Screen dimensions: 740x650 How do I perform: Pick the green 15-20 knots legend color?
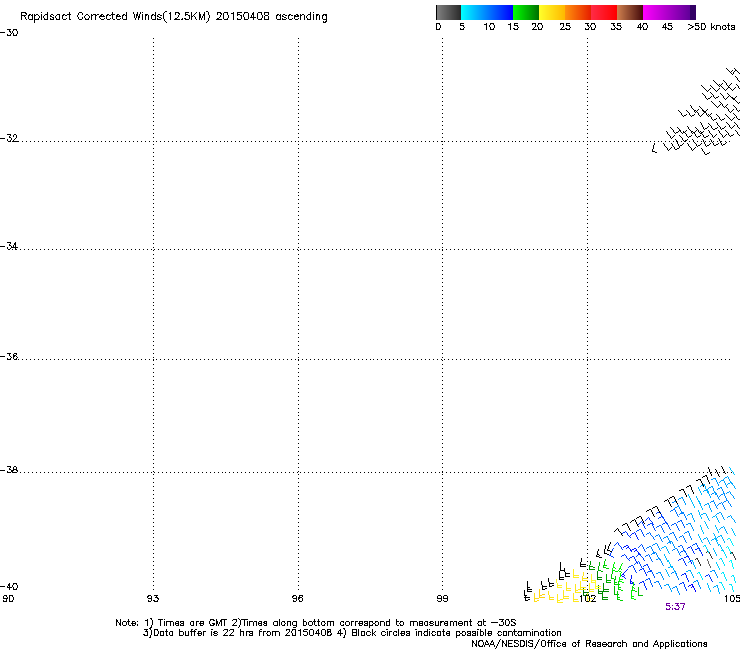pyautogui.click(x=526, y=12)
